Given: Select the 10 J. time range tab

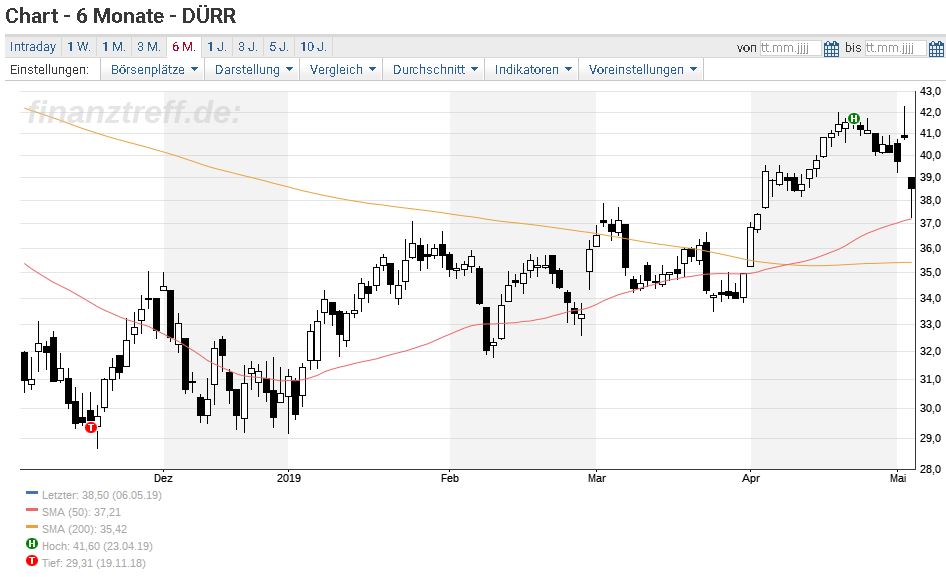Looking at the screenshot, I should [x=313, y=46].
